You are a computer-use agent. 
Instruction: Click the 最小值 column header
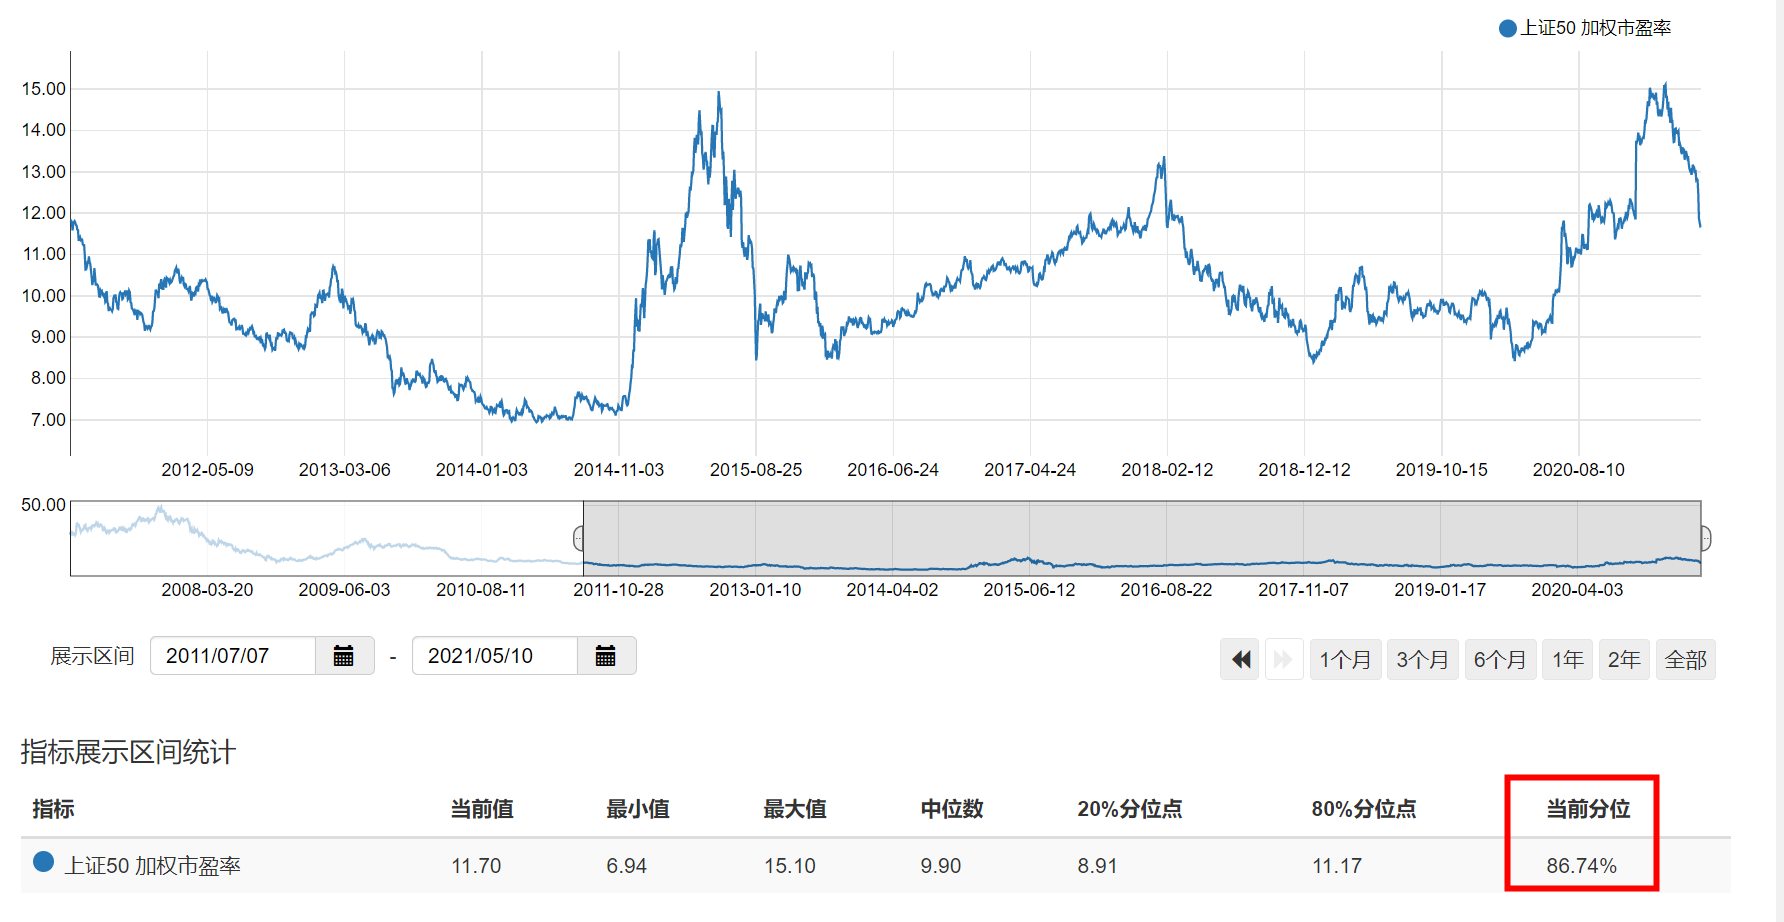(x=638, y=809)
